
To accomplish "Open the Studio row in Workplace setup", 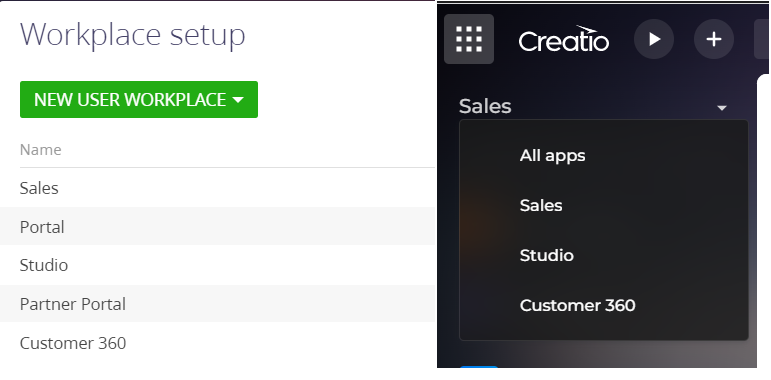I will (x=217, y=265).
